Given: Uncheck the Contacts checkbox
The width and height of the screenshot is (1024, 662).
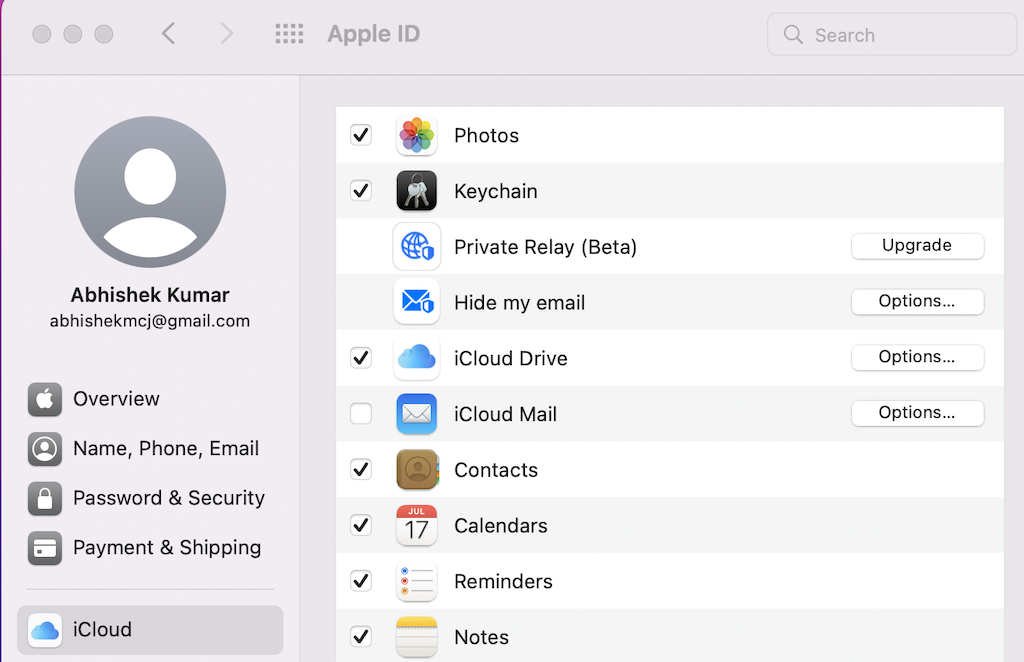Looking at the screenshot, I should [x=360, y=469].
